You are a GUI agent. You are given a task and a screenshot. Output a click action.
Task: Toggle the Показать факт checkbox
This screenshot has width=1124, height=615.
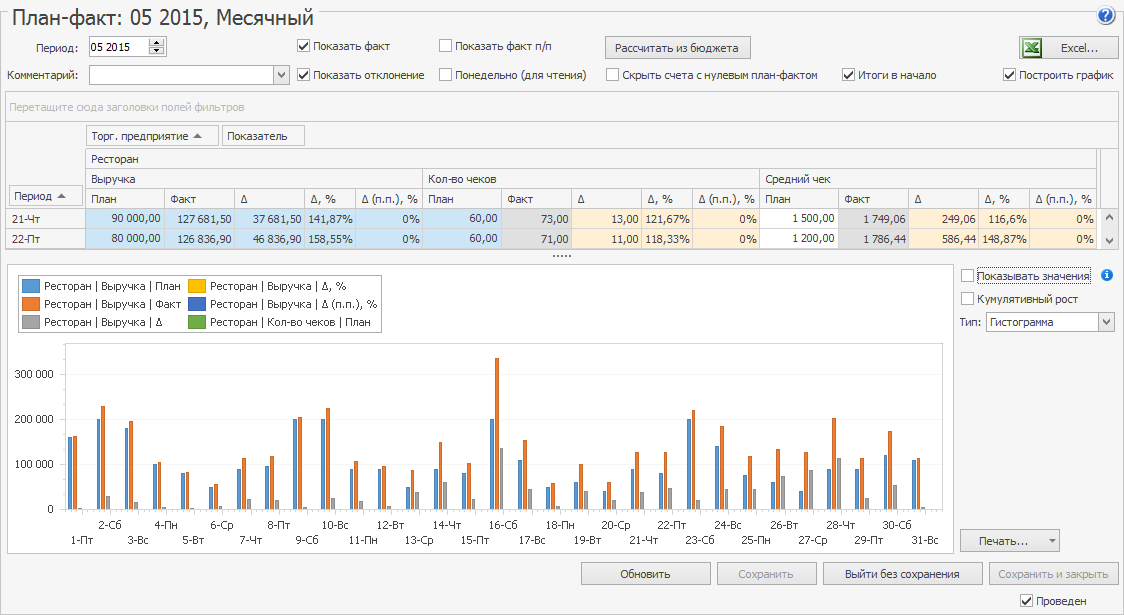(303, 46)
